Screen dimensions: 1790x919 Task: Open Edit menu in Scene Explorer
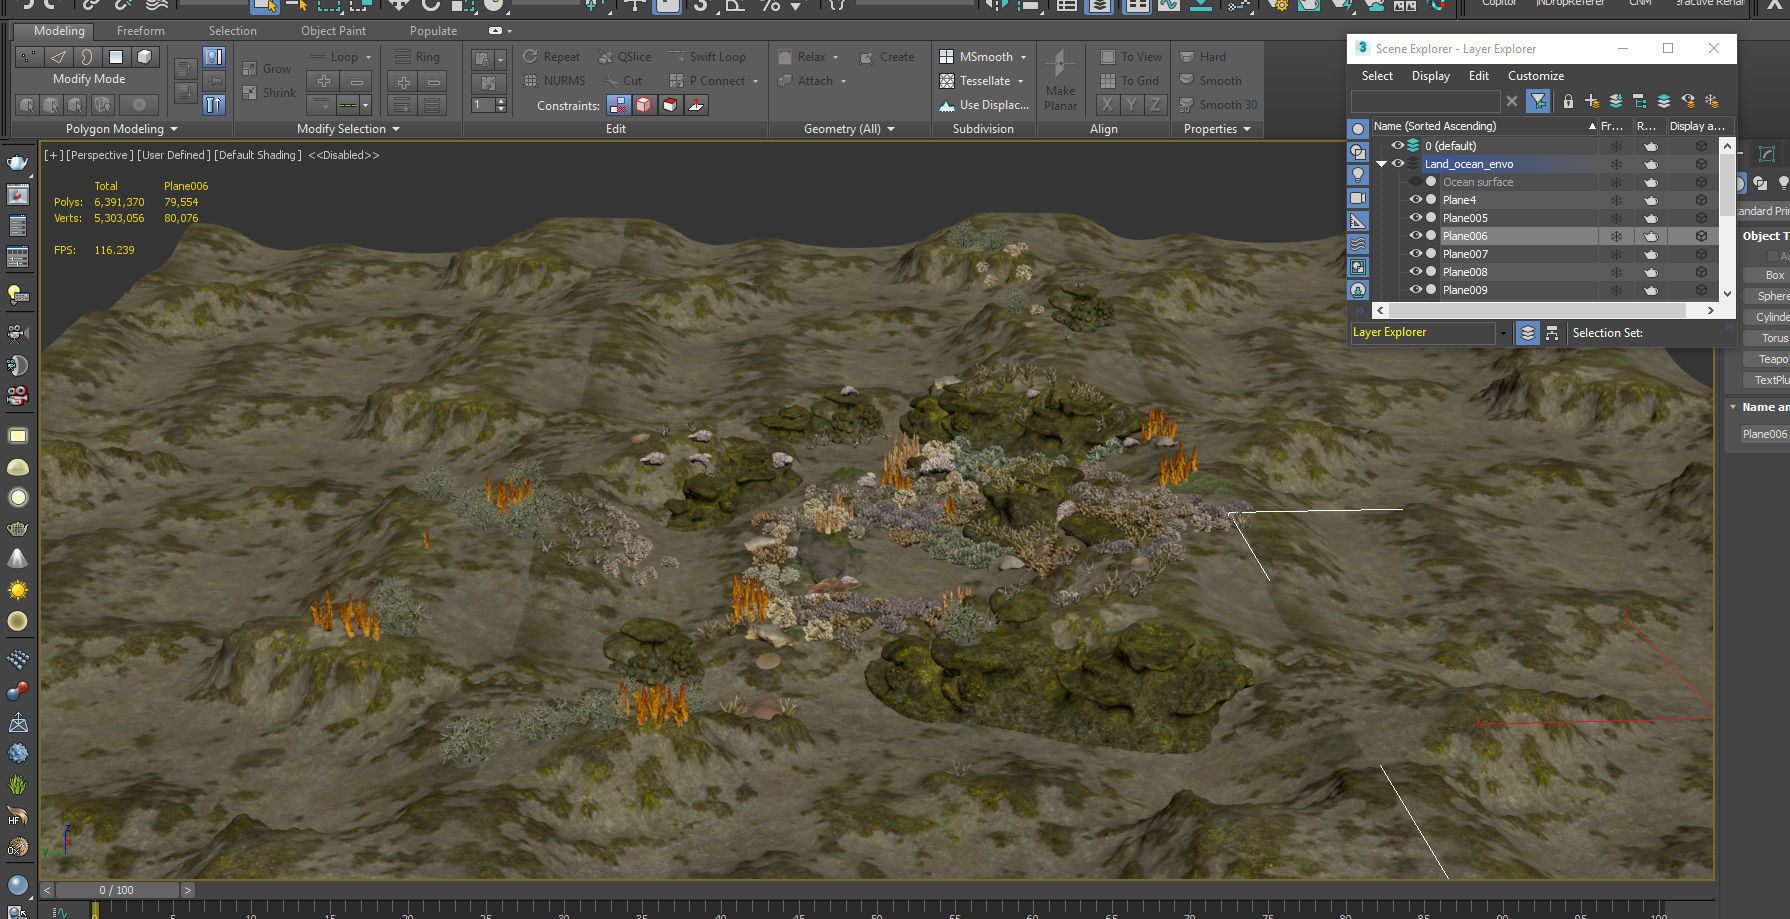pyautogui.click(x=1478, y=76)
